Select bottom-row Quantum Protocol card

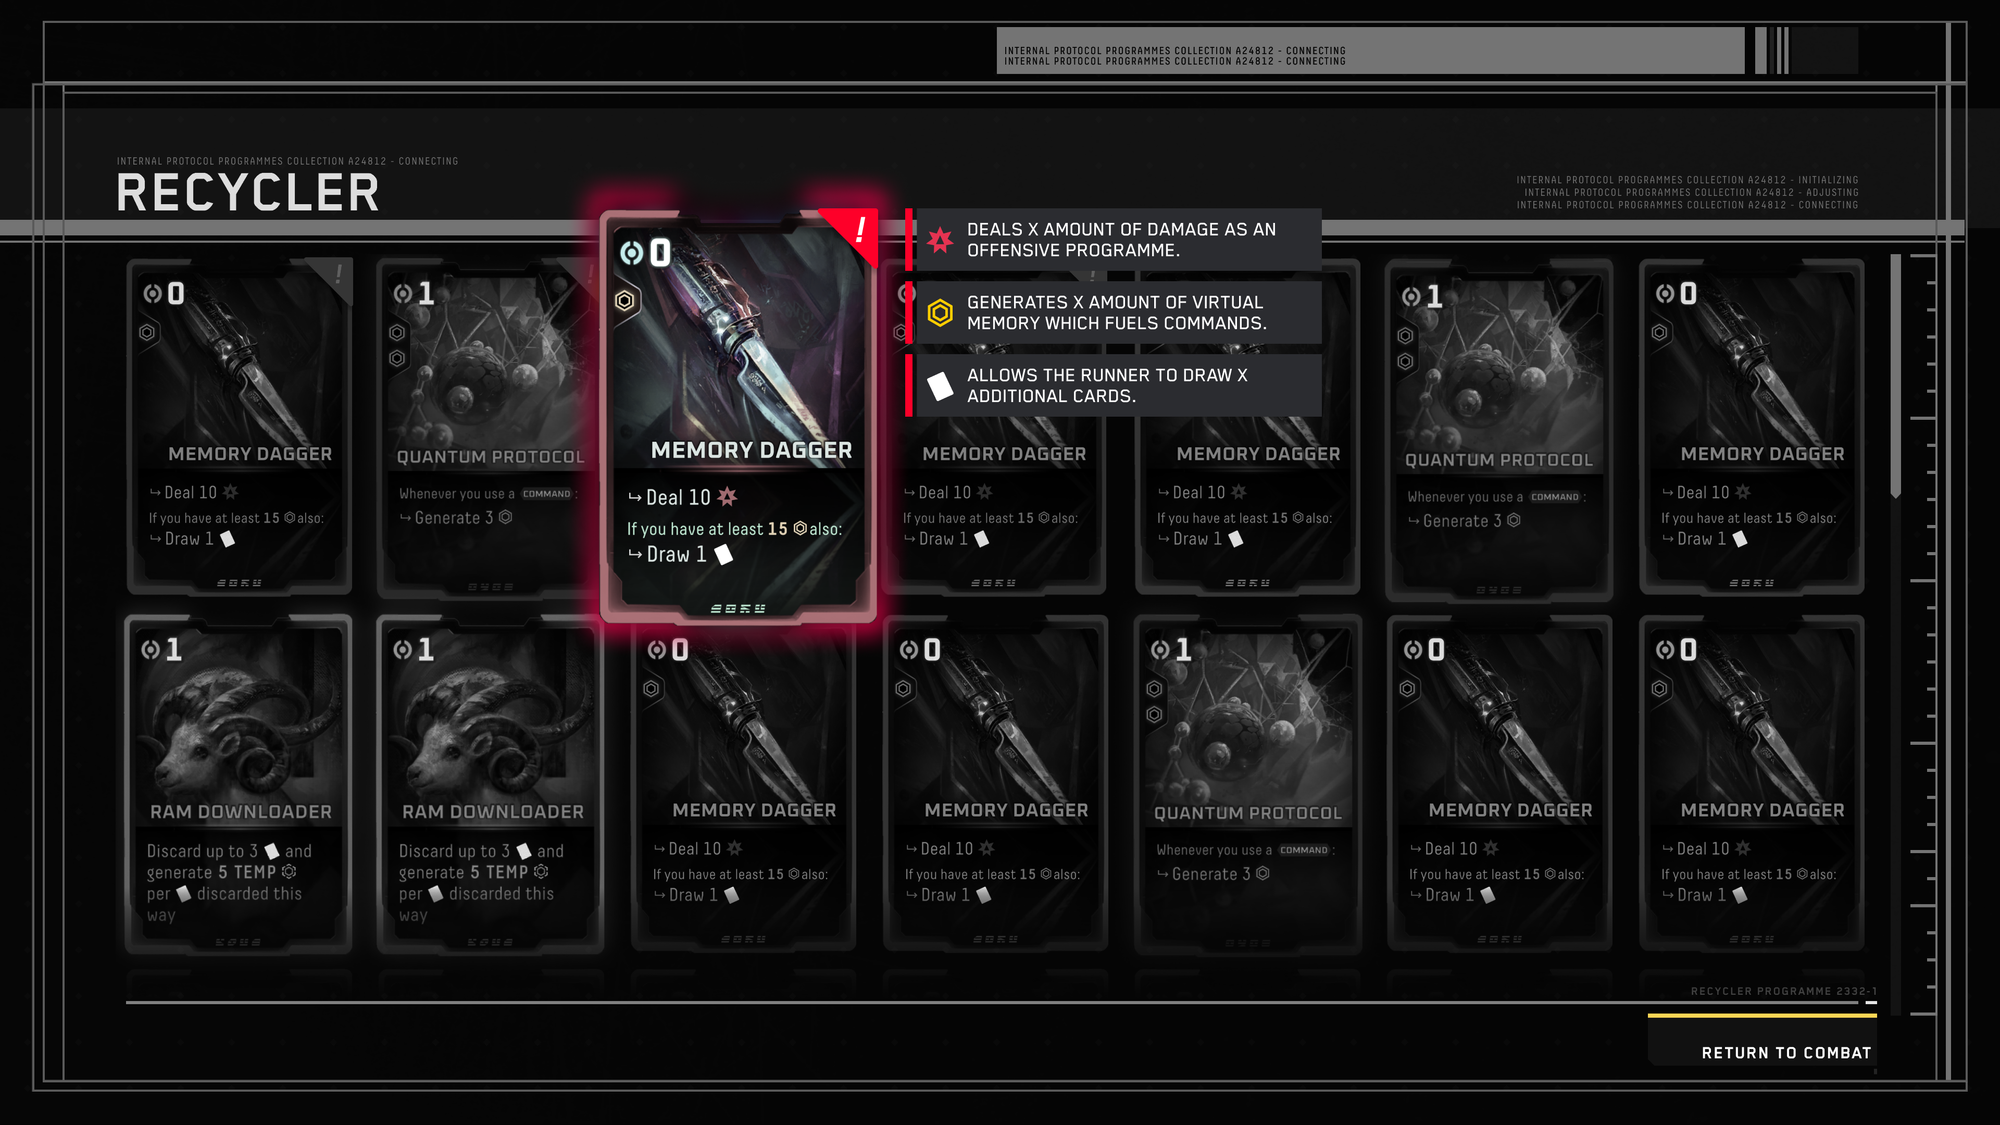tap(1247, 784)
